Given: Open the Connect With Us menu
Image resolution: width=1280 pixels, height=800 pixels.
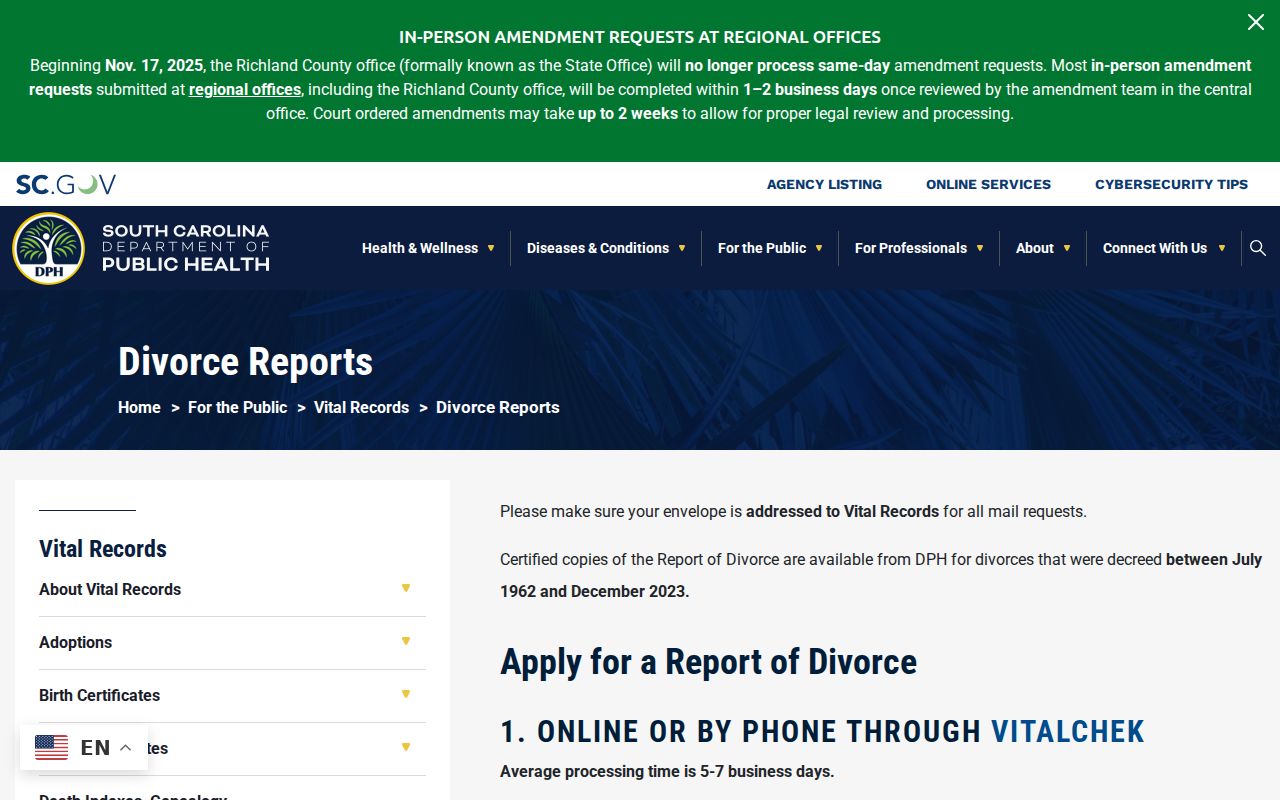Looking at the screenshot, I should click(1155, 248).
